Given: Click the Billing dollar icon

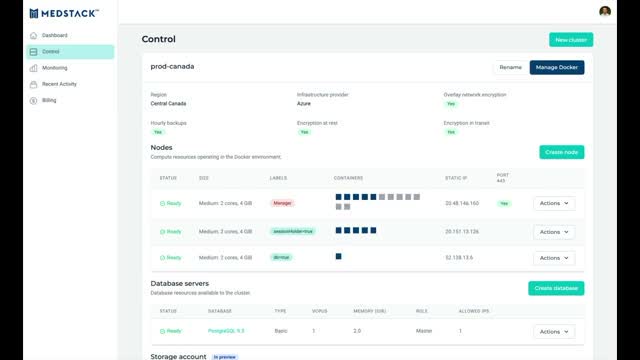Looking at the screenshot, I should 33,100.
